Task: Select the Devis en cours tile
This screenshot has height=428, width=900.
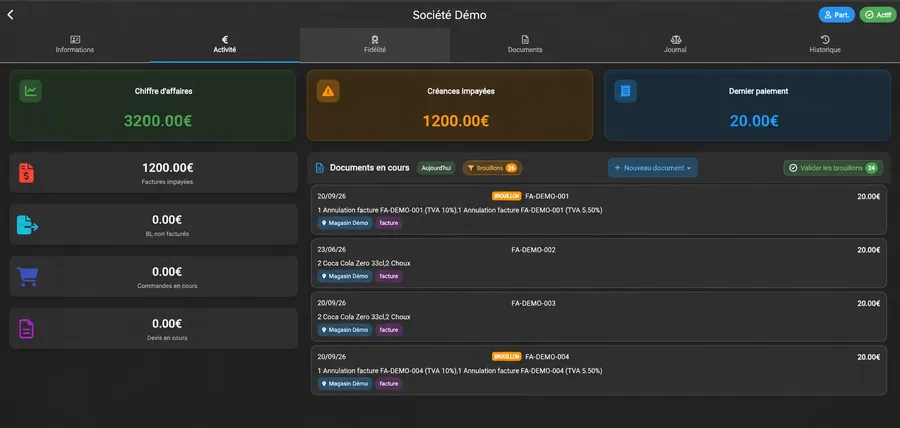Action: 153,329
